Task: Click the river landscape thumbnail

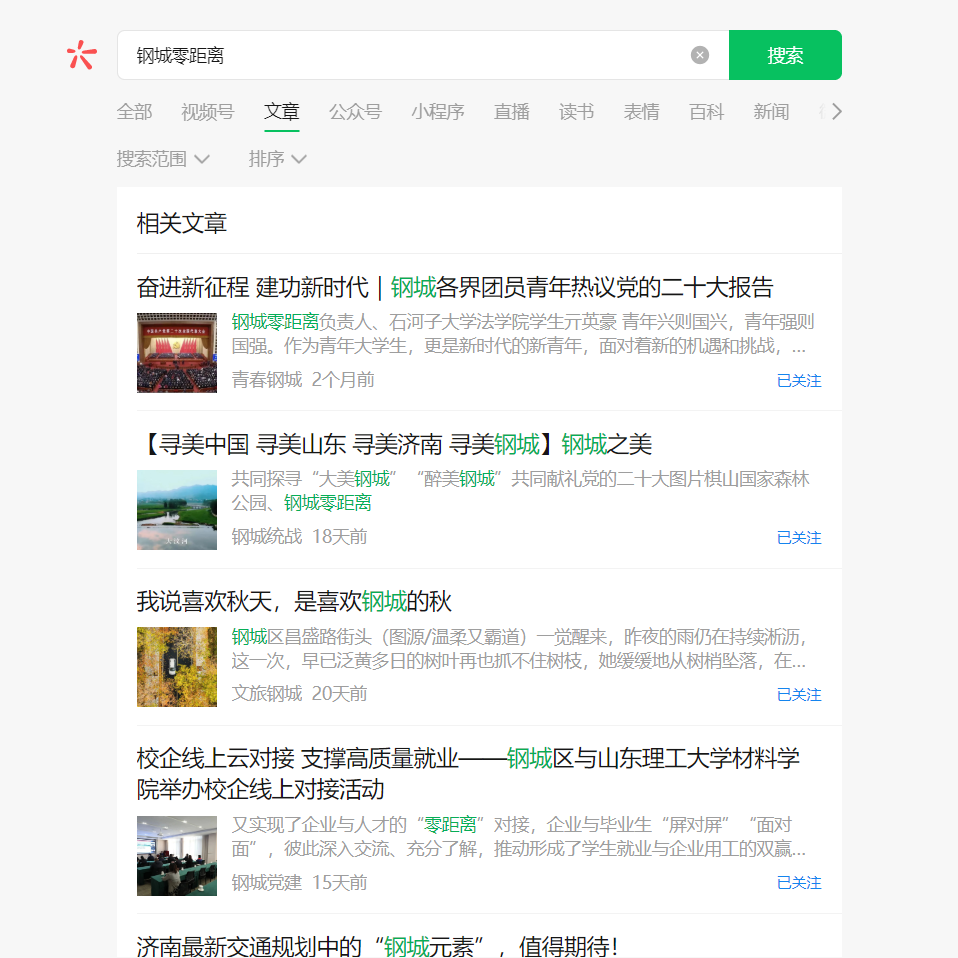Action: 177,510
